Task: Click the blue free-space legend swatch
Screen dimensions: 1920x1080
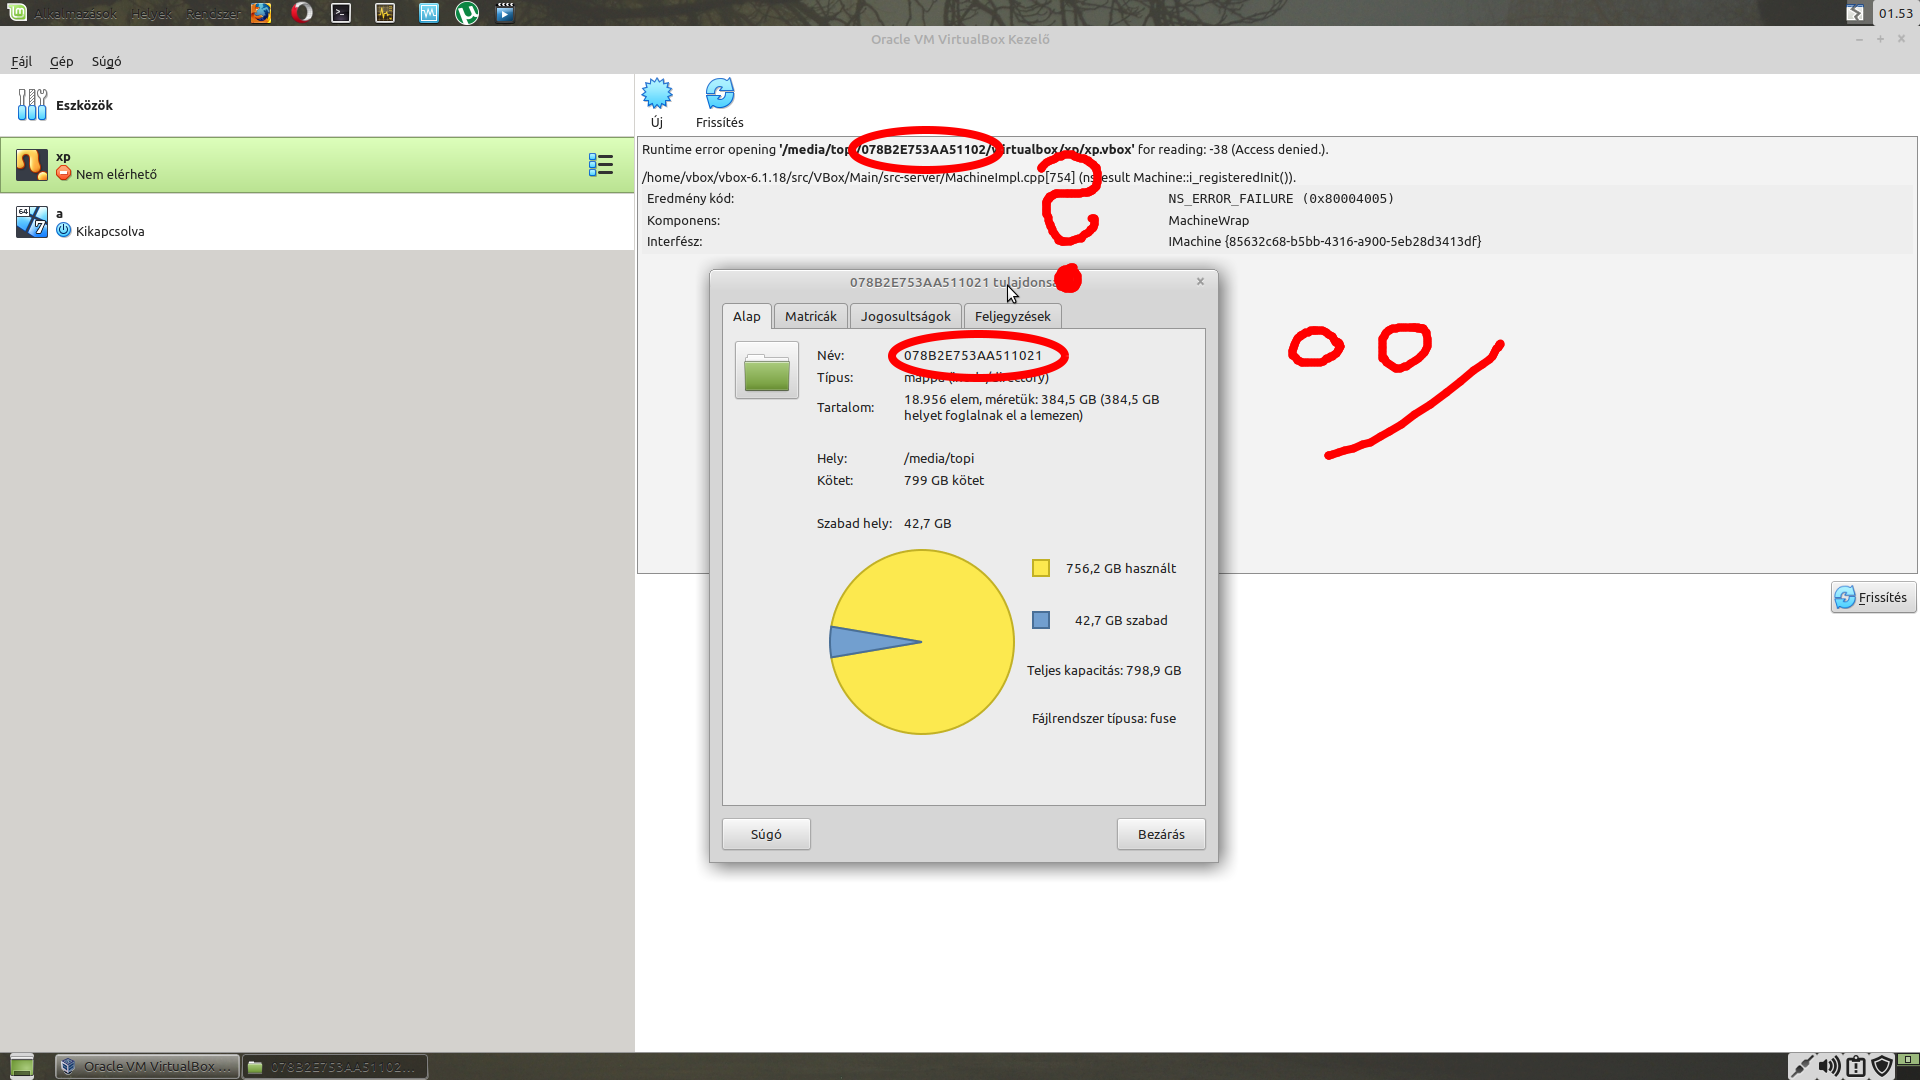Action: point(1041,620)
